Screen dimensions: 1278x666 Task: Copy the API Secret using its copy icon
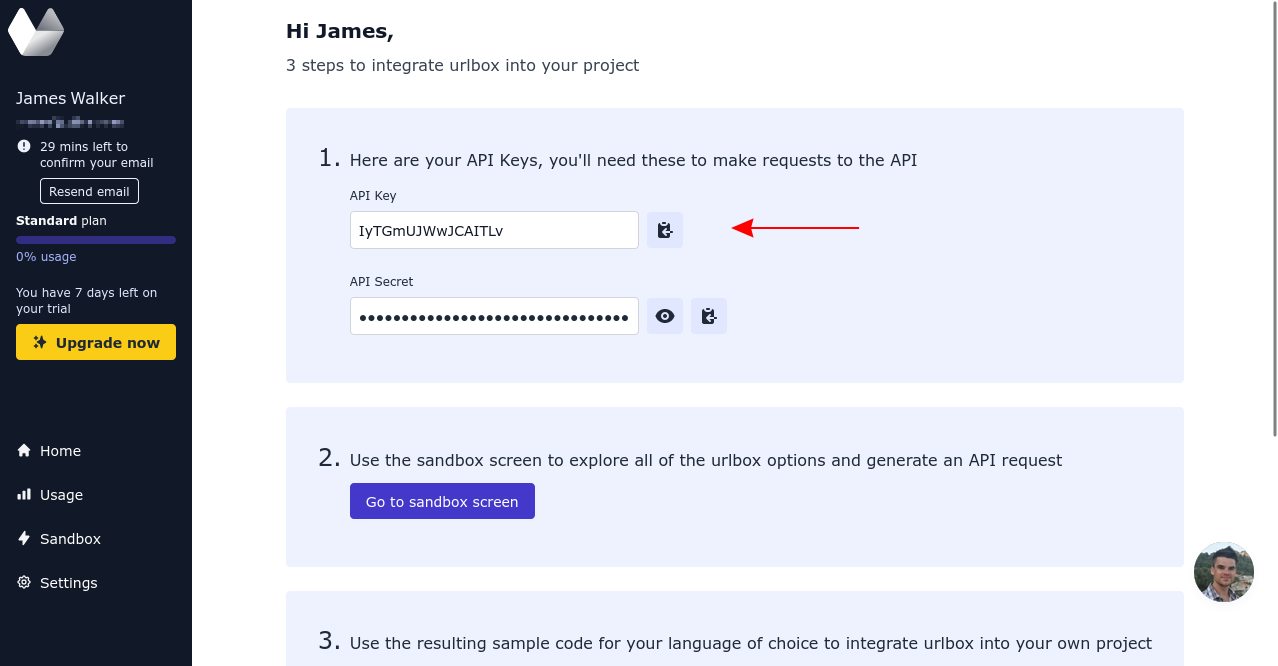(708, 316)
